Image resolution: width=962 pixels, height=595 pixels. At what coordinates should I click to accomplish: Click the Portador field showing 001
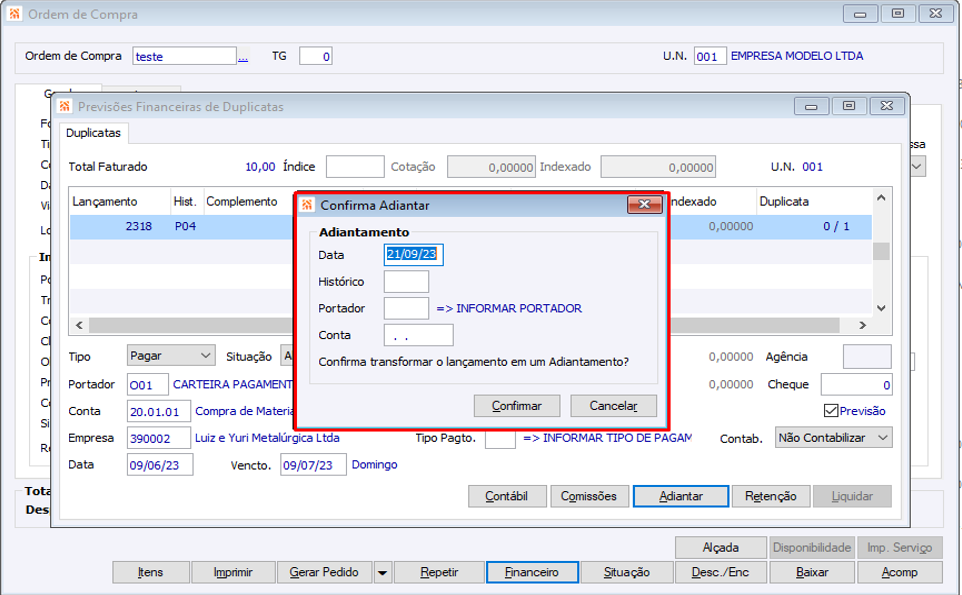click(147, 385)
